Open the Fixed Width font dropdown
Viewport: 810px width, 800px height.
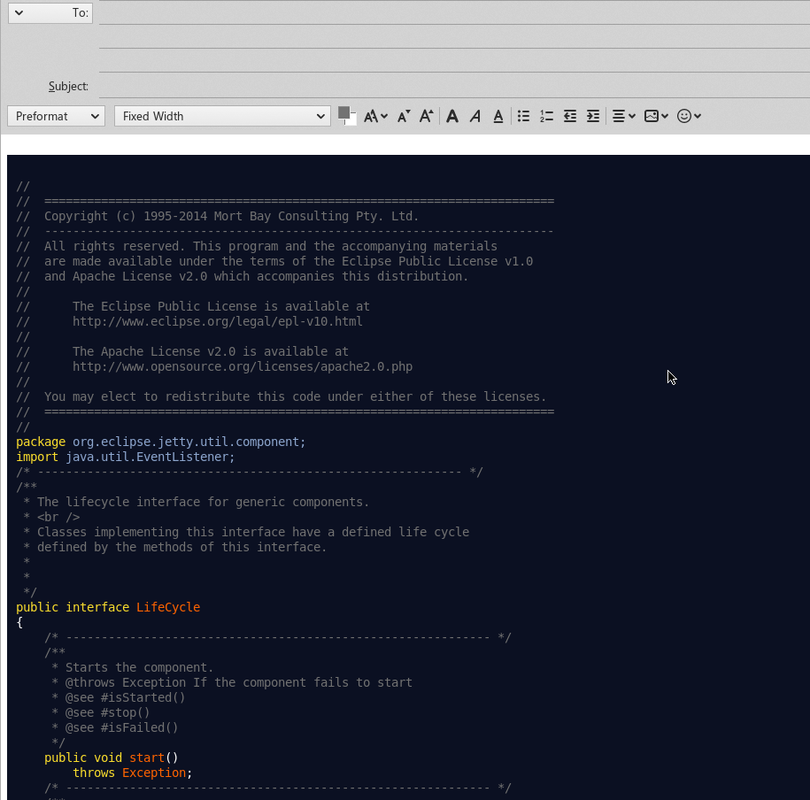point(222,116)
